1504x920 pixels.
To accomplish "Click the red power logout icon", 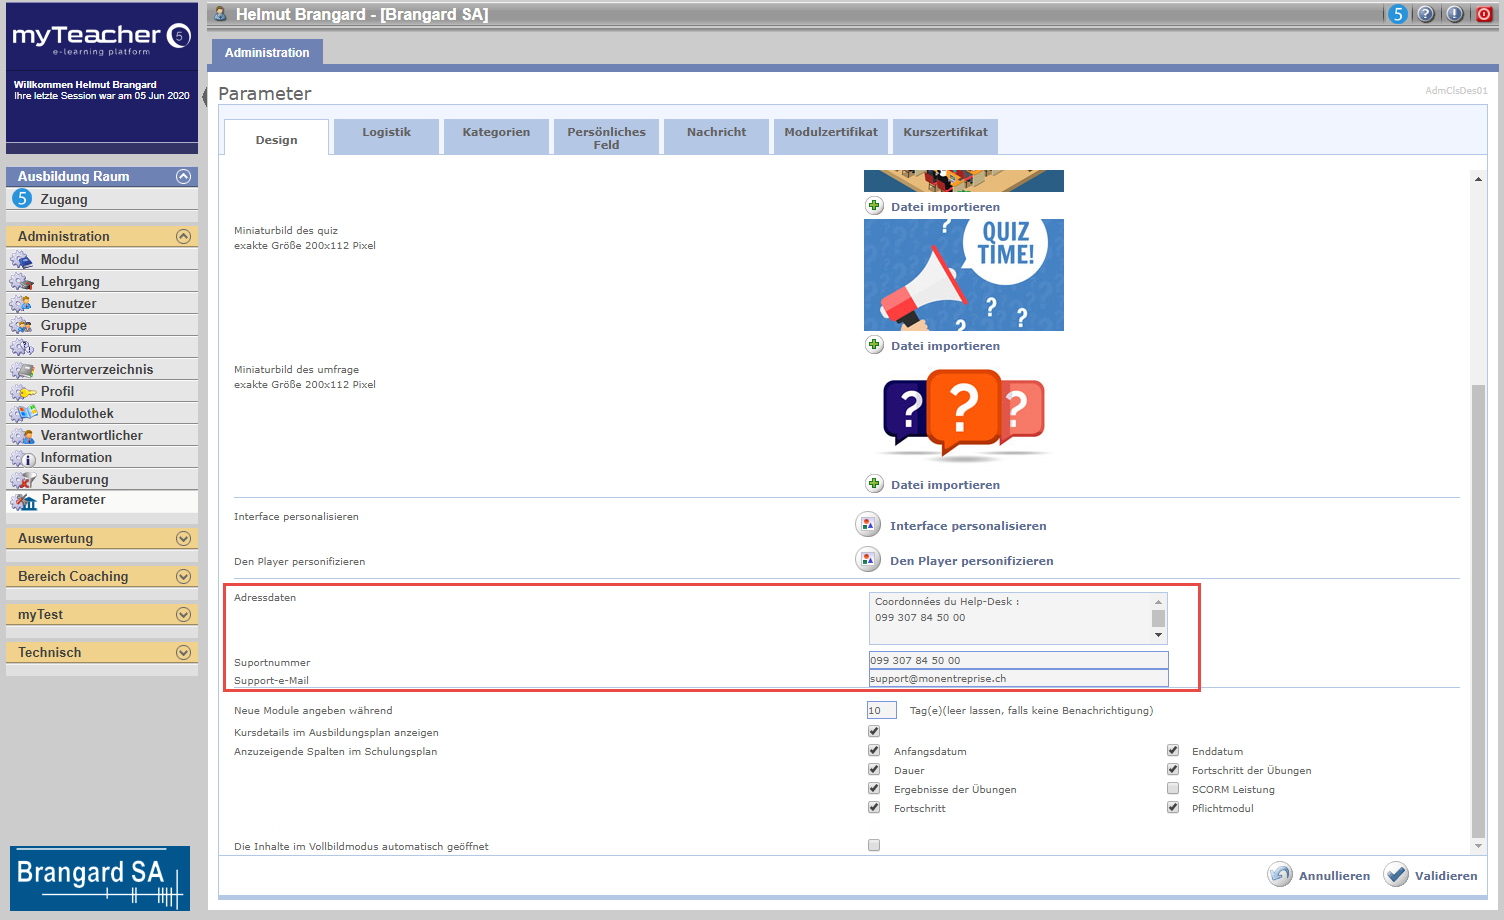I will pyautogui.click(x=1484, y=14).
